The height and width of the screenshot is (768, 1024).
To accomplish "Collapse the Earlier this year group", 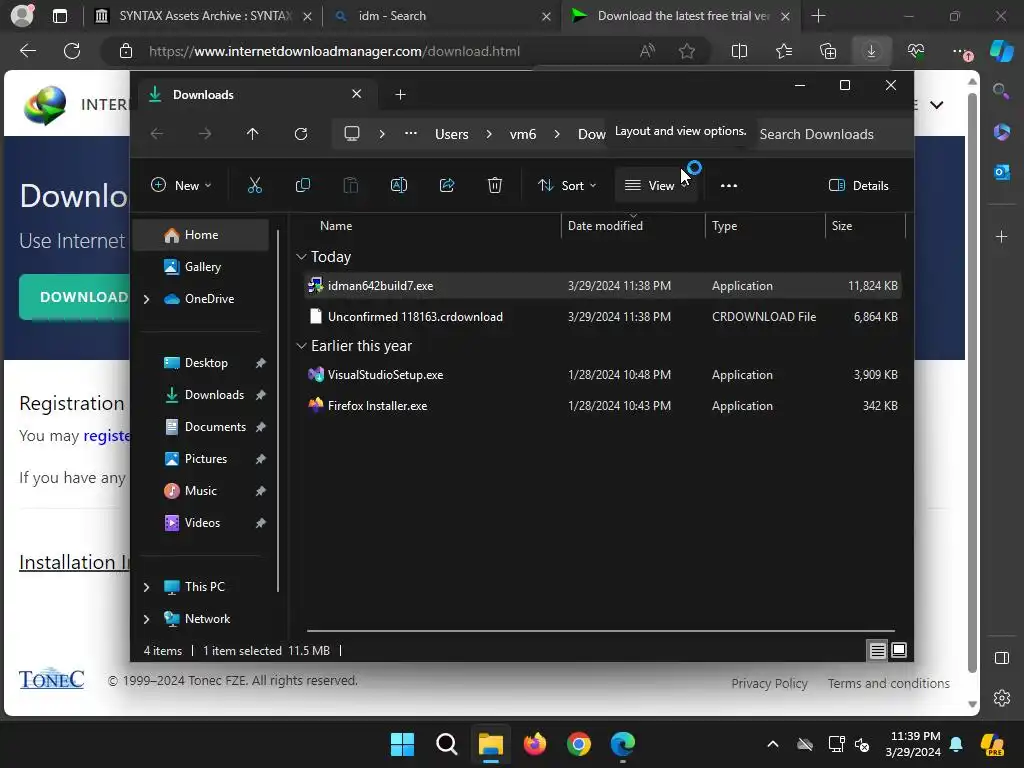I will (x=301, y=345).
